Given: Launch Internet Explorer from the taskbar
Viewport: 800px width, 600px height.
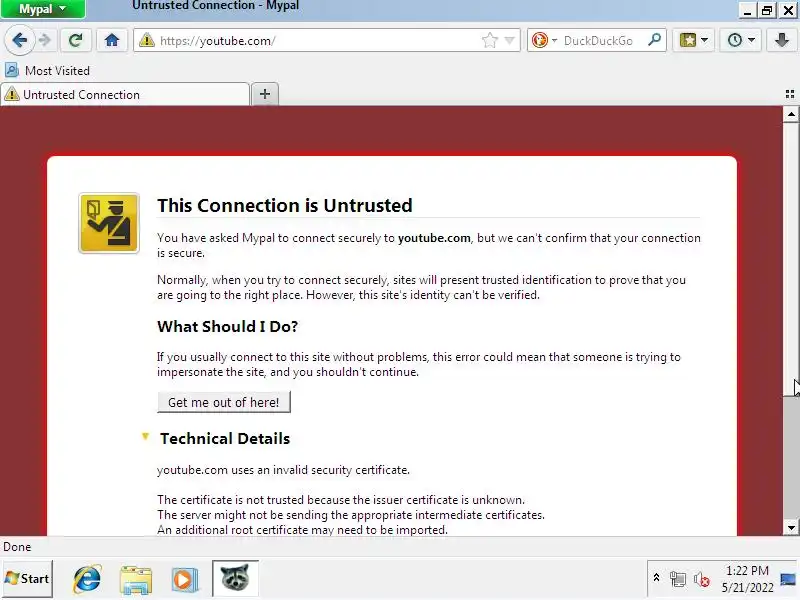Looking at the screenshot, I should [x=87, y=579].
